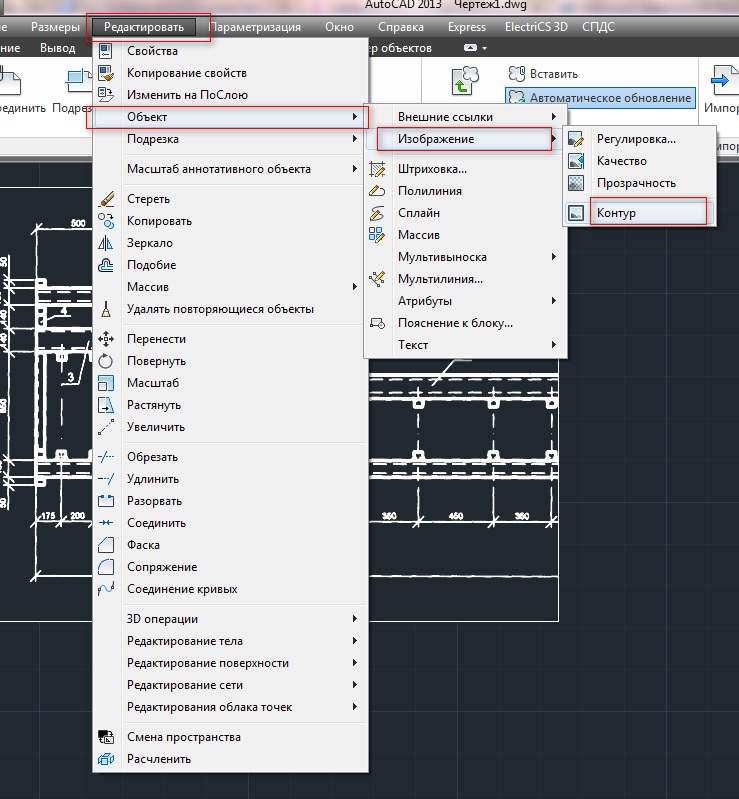The height and width of the screenshot is (799, 739).
Task: Click the image Quality (Качество) icon
Action: pos(576,161)
